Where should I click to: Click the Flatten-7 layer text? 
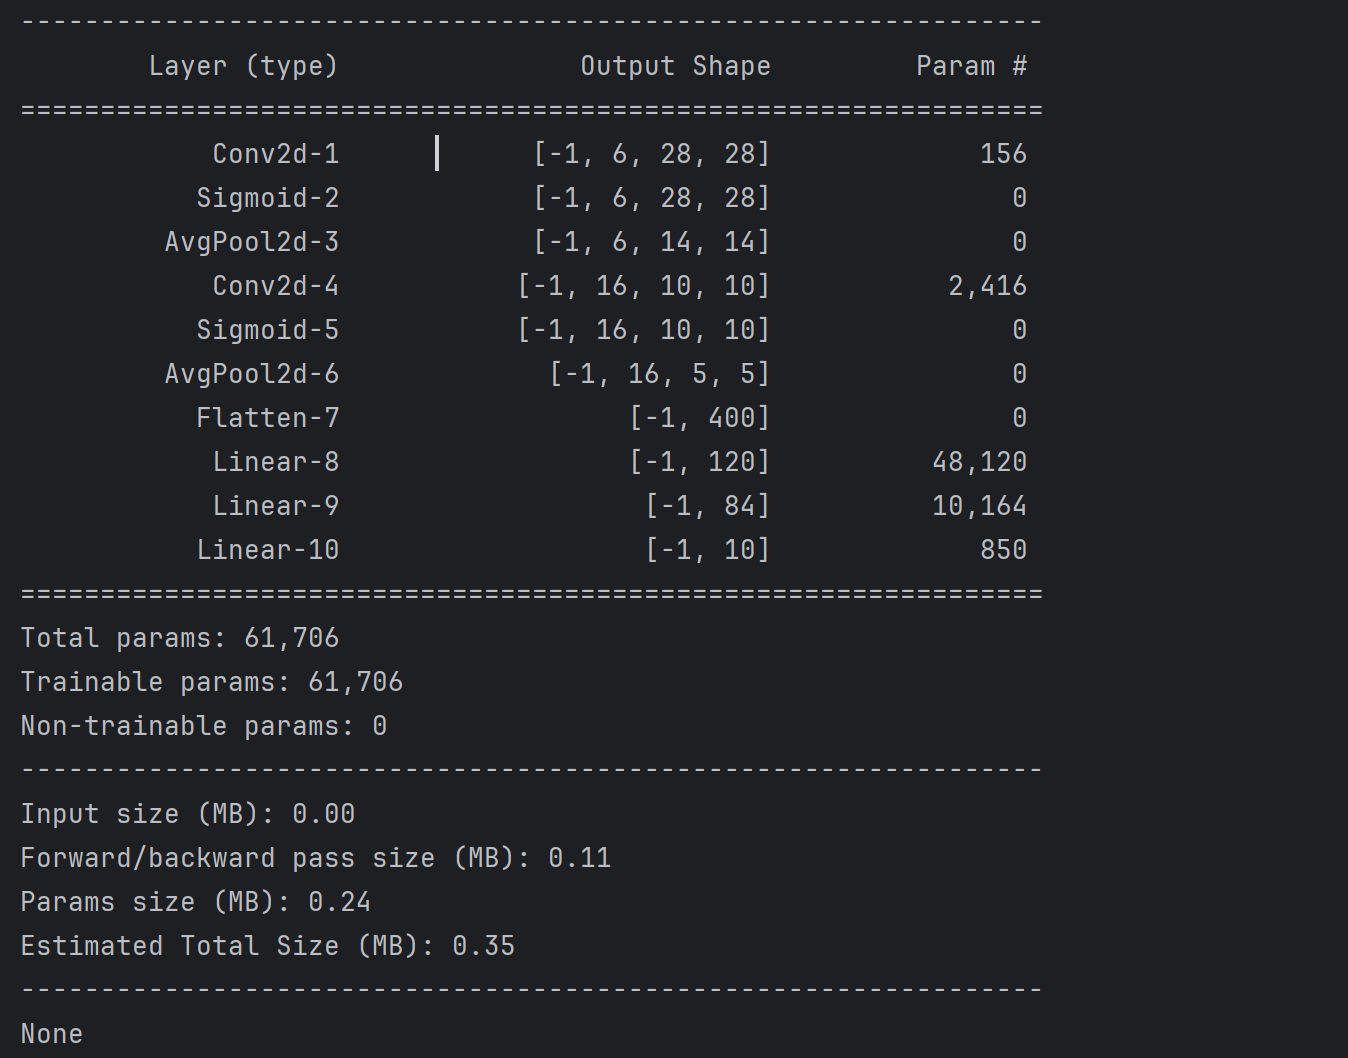(268, 418)
